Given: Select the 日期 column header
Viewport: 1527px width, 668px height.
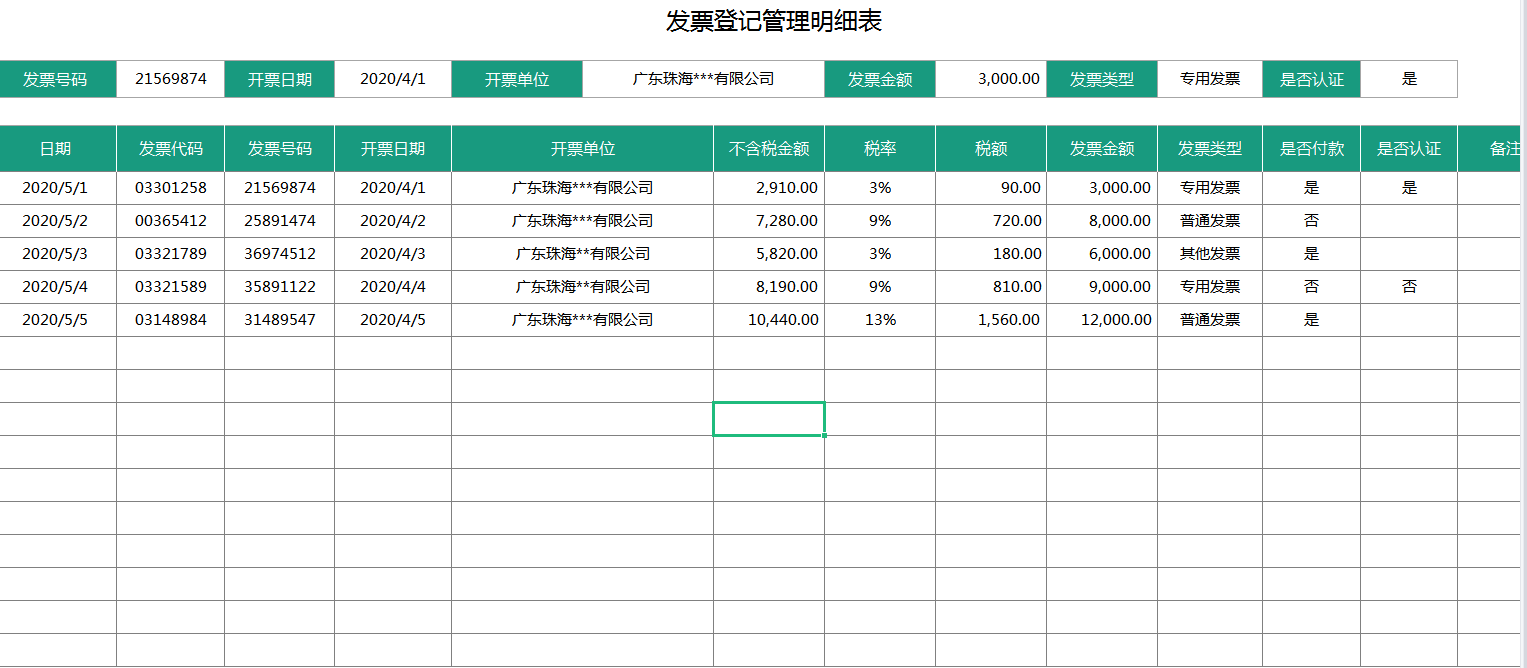Looking at the screenshot, I should coord(58,148).
